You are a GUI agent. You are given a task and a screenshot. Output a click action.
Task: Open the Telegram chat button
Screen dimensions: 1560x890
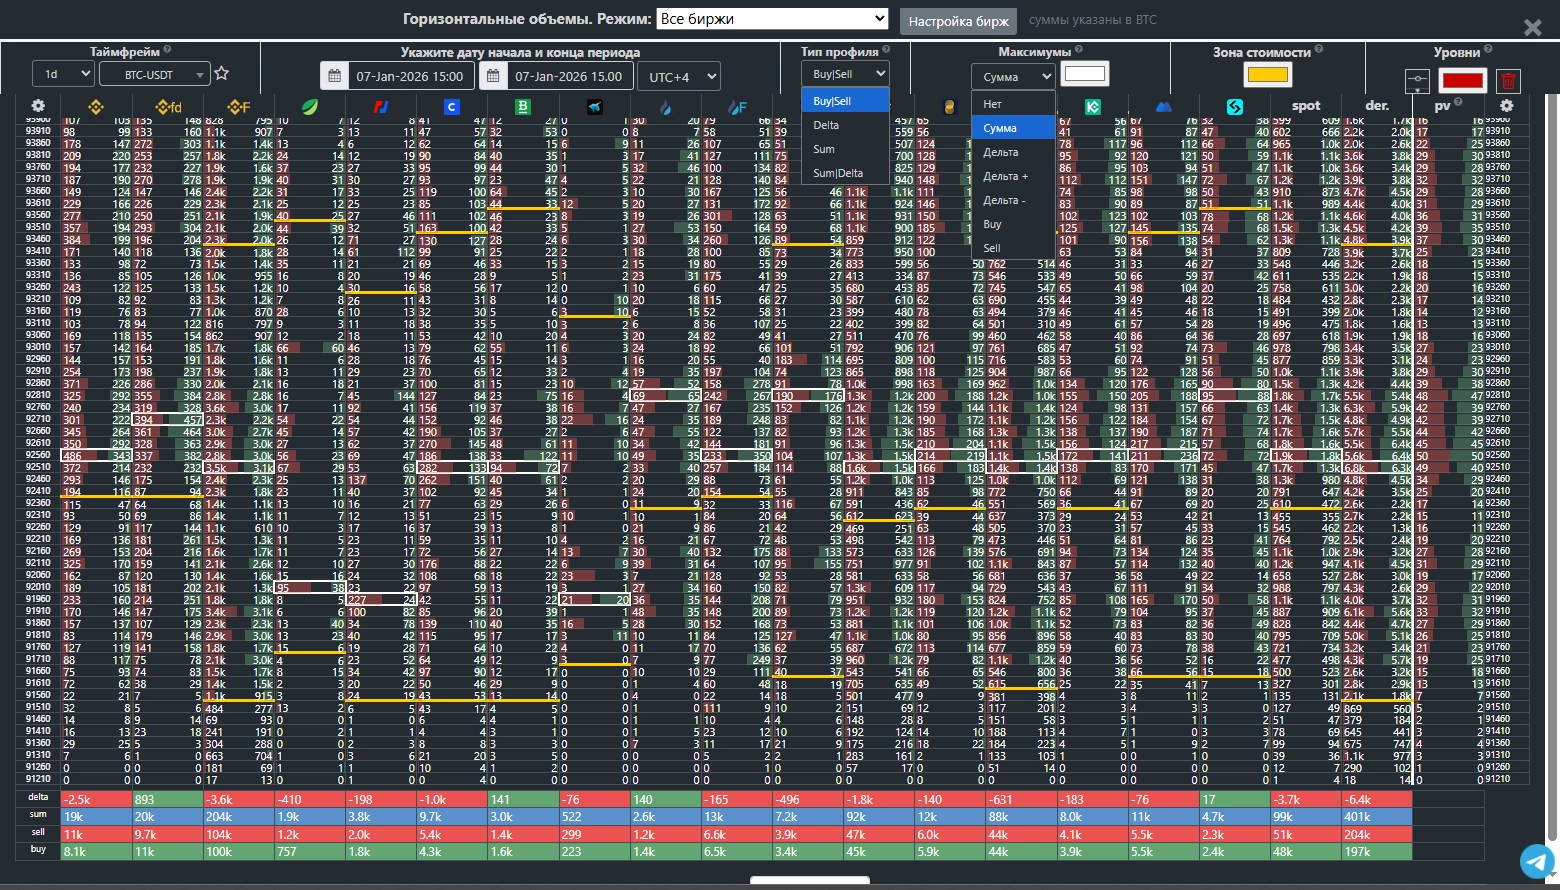1536,860
